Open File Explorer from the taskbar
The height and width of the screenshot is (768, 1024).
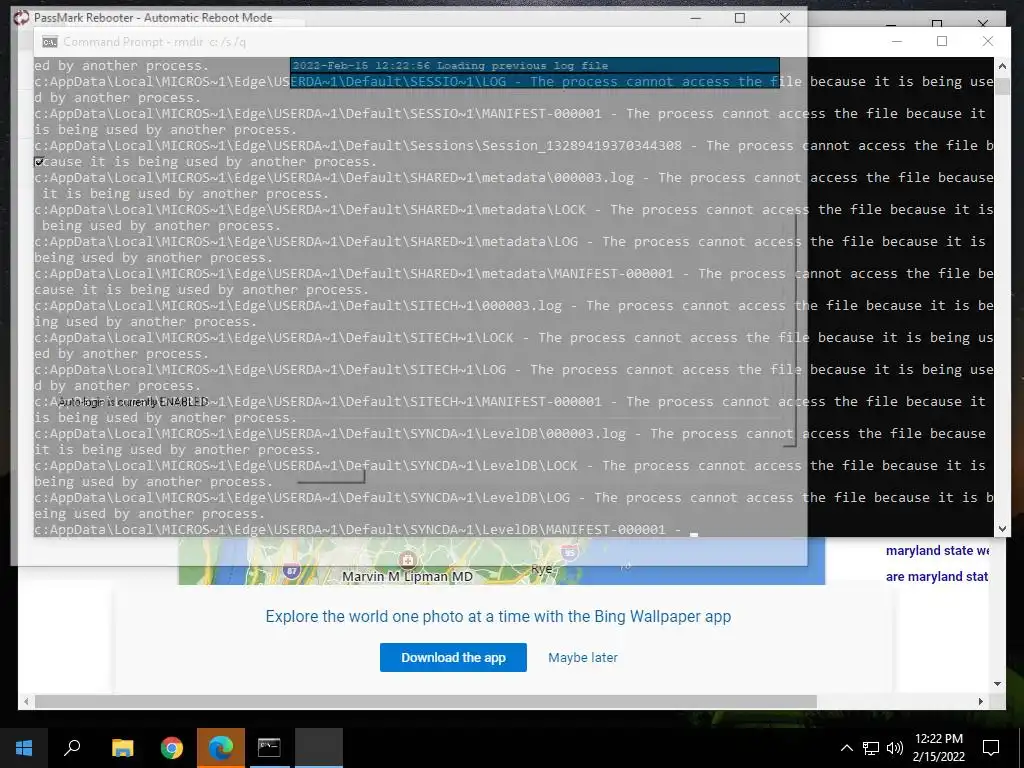coord(122,748)
